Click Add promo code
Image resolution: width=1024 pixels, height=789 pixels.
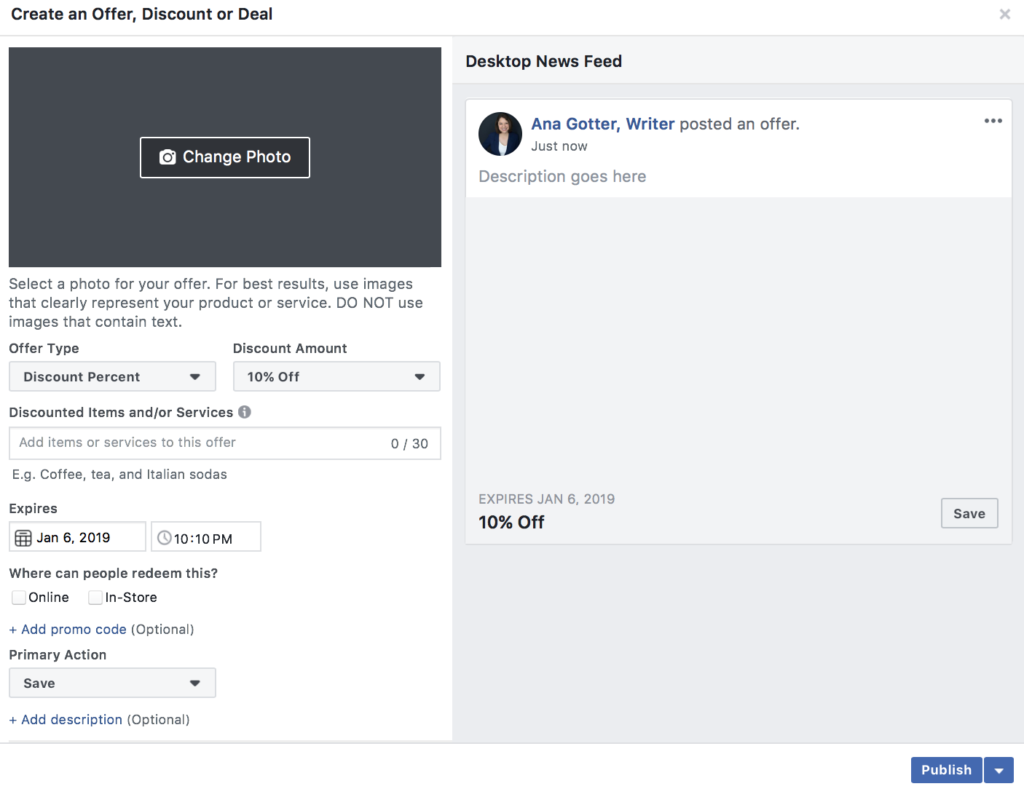point(67,629)
